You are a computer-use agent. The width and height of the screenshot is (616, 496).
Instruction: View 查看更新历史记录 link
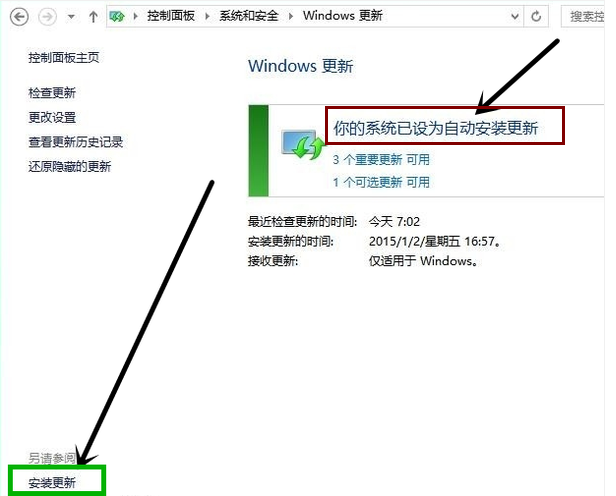[x=76, y=142]
